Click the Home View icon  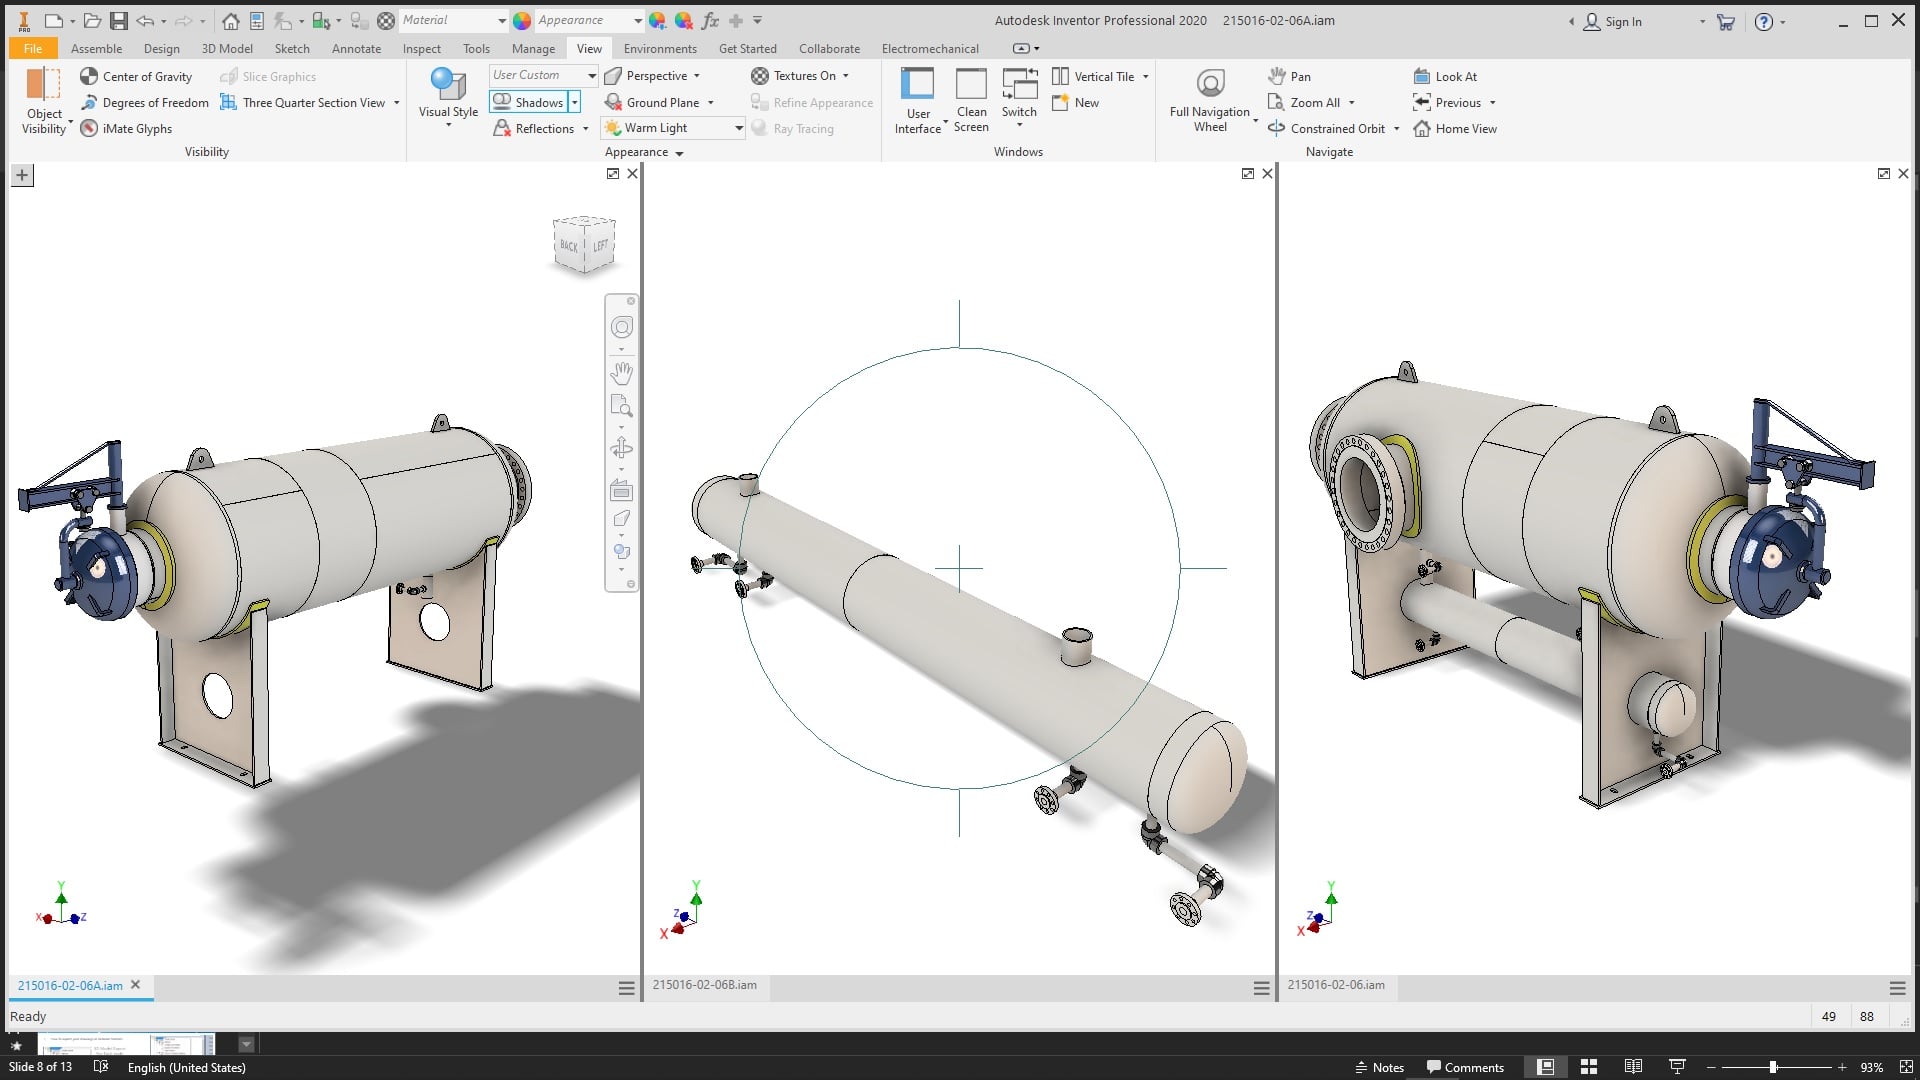pos(1422,129)
